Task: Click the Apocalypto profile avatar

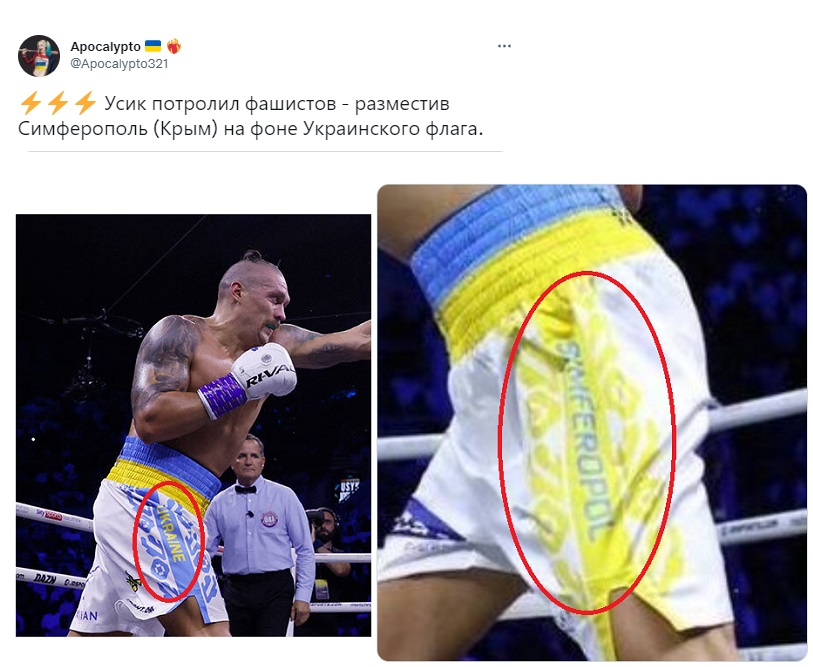Action: click(x=39, y=55)
